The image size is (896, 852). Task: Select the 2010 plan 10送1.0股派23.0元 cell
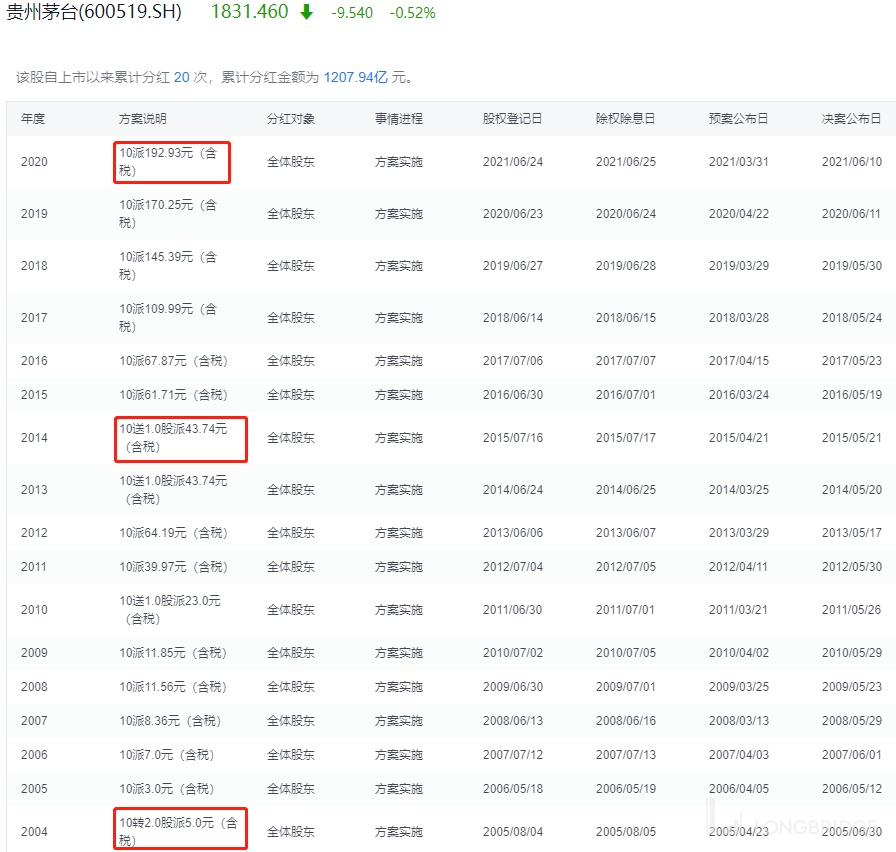170,610
